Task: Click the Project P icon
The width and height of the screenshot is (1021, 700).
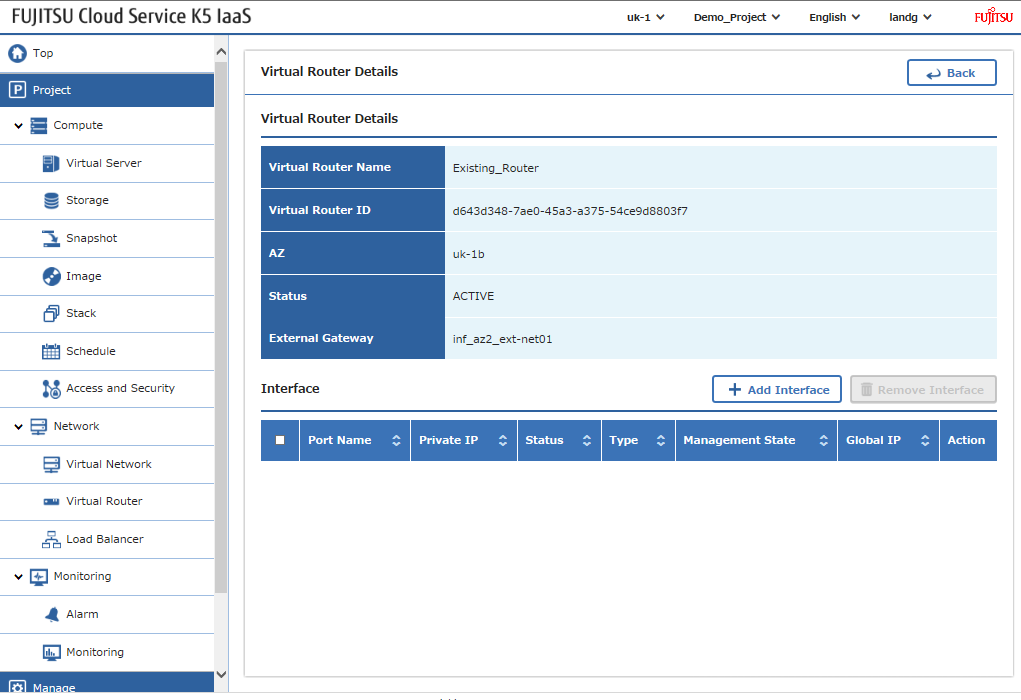Action: [x=17, y=90]
